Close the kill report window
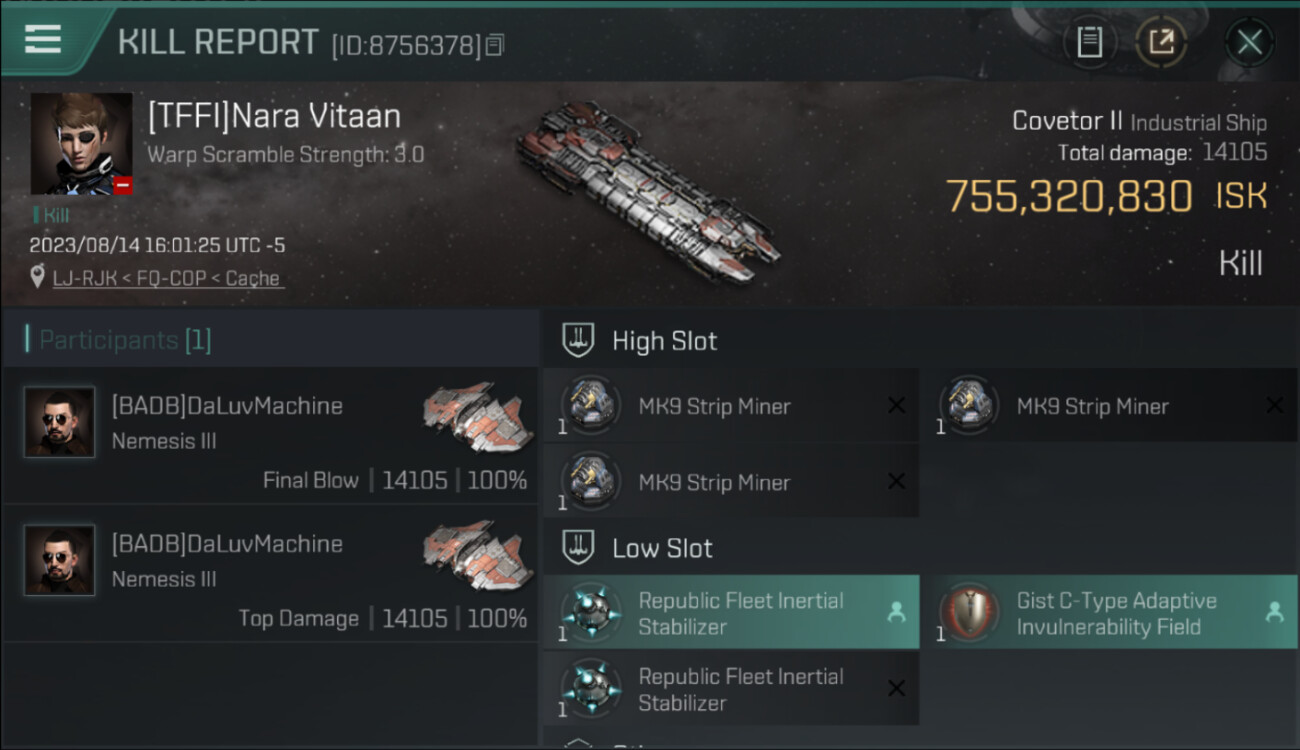 click(1249, 42)
